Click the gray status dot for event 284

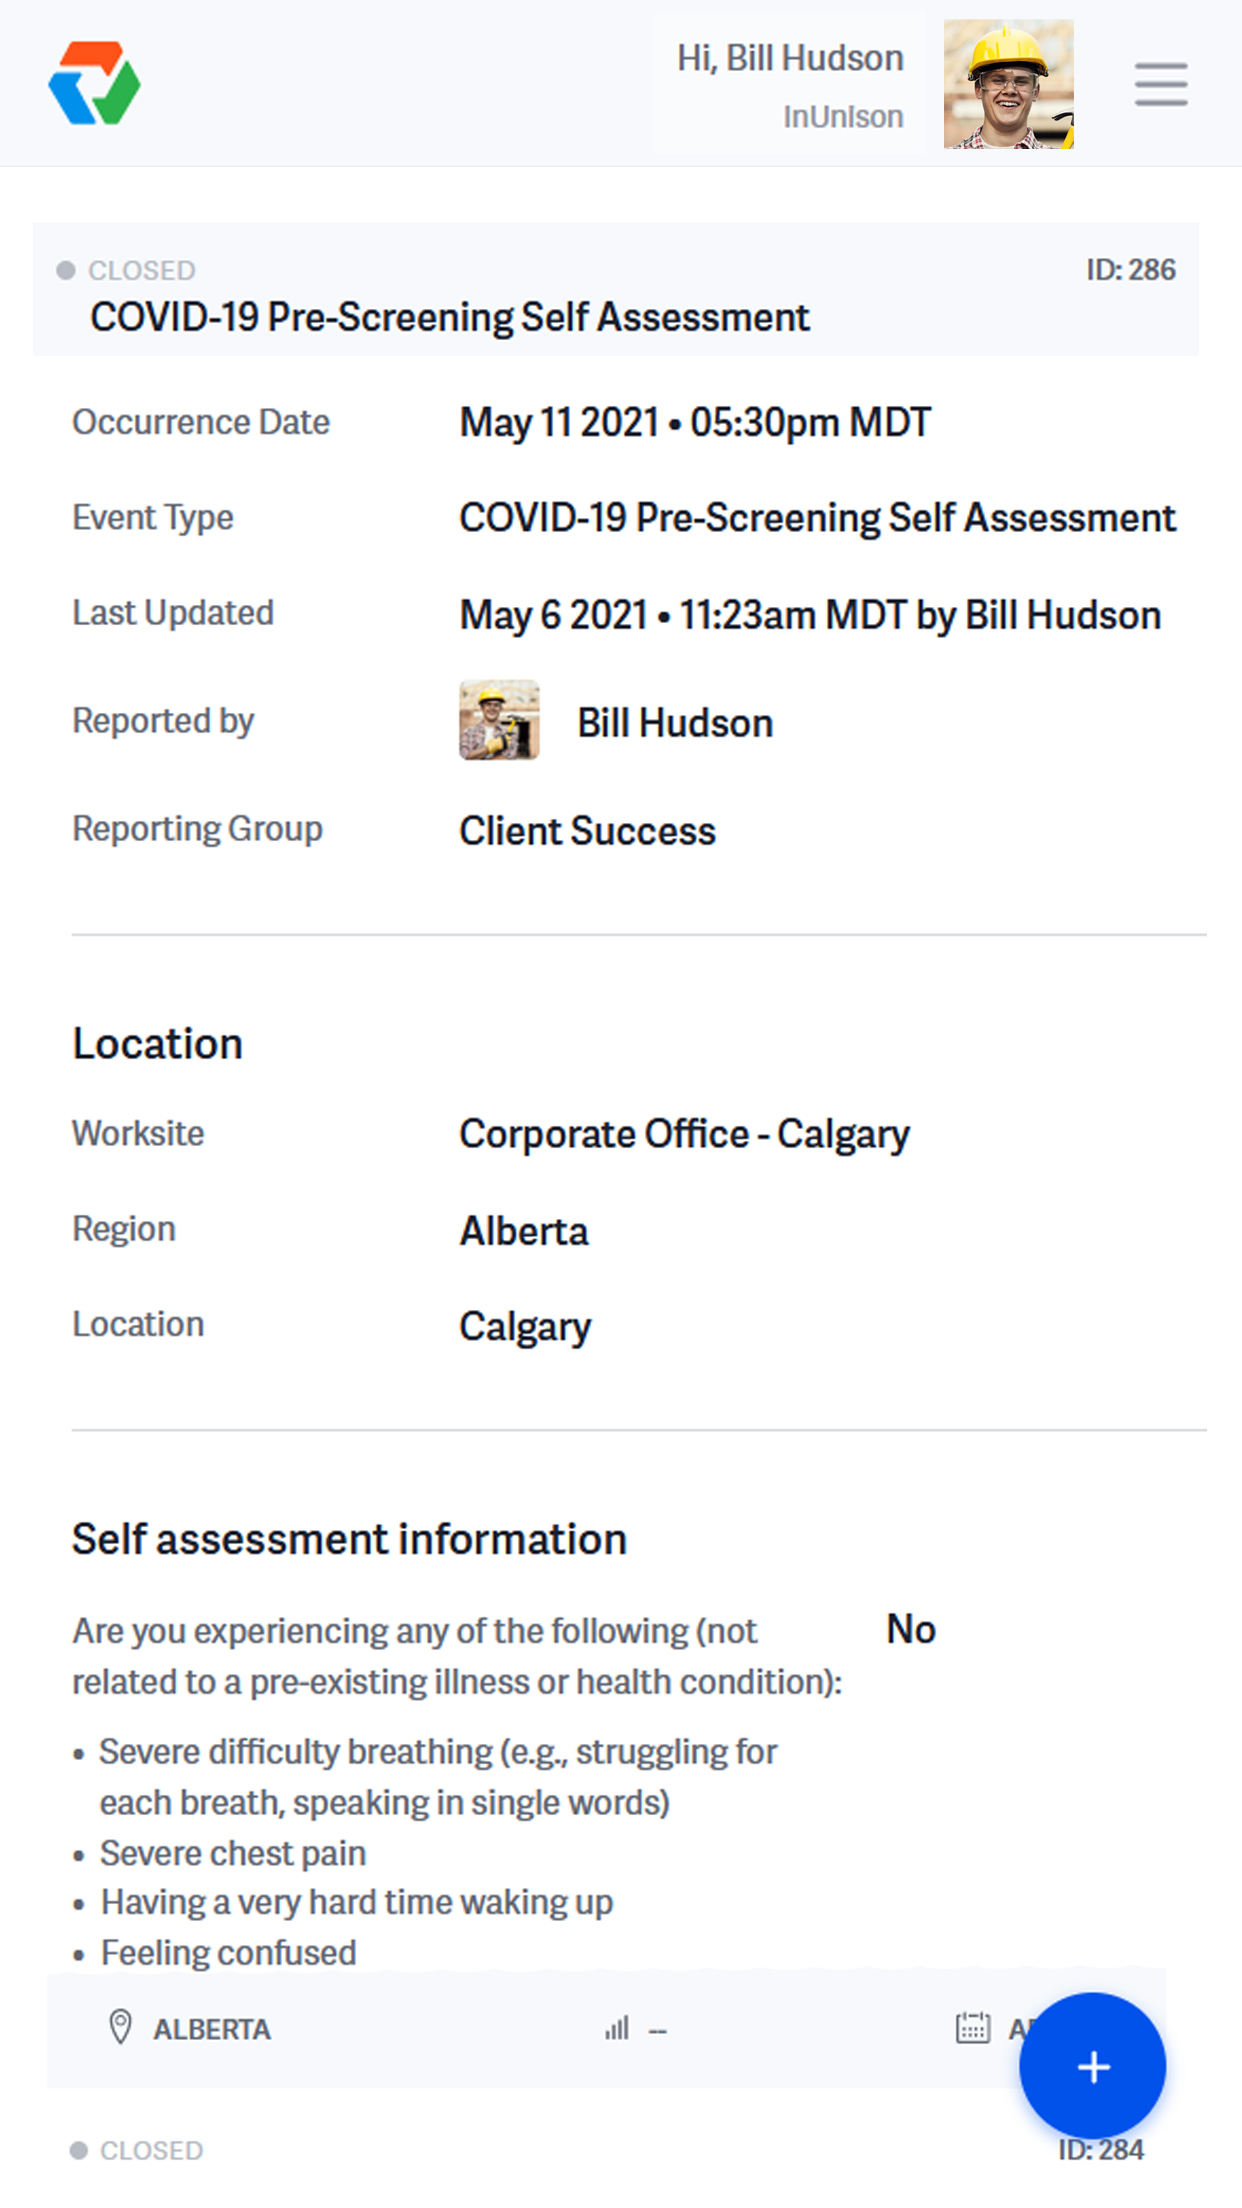79,2150
